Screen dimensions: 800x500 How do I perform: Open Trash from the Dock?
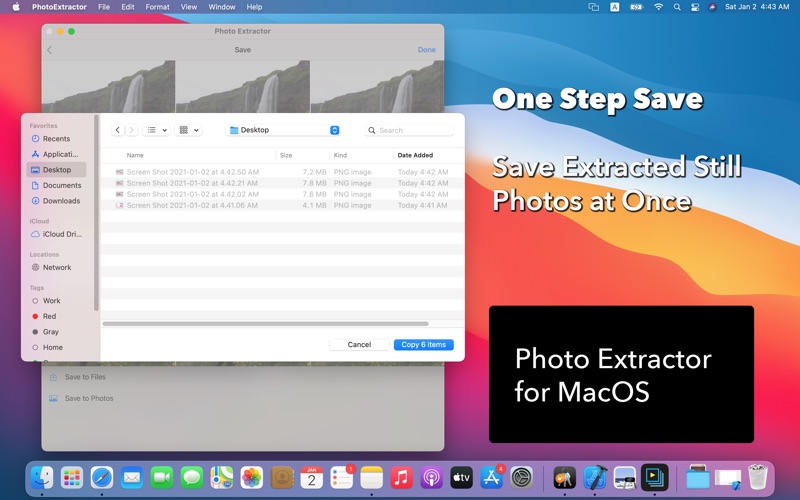758,478
